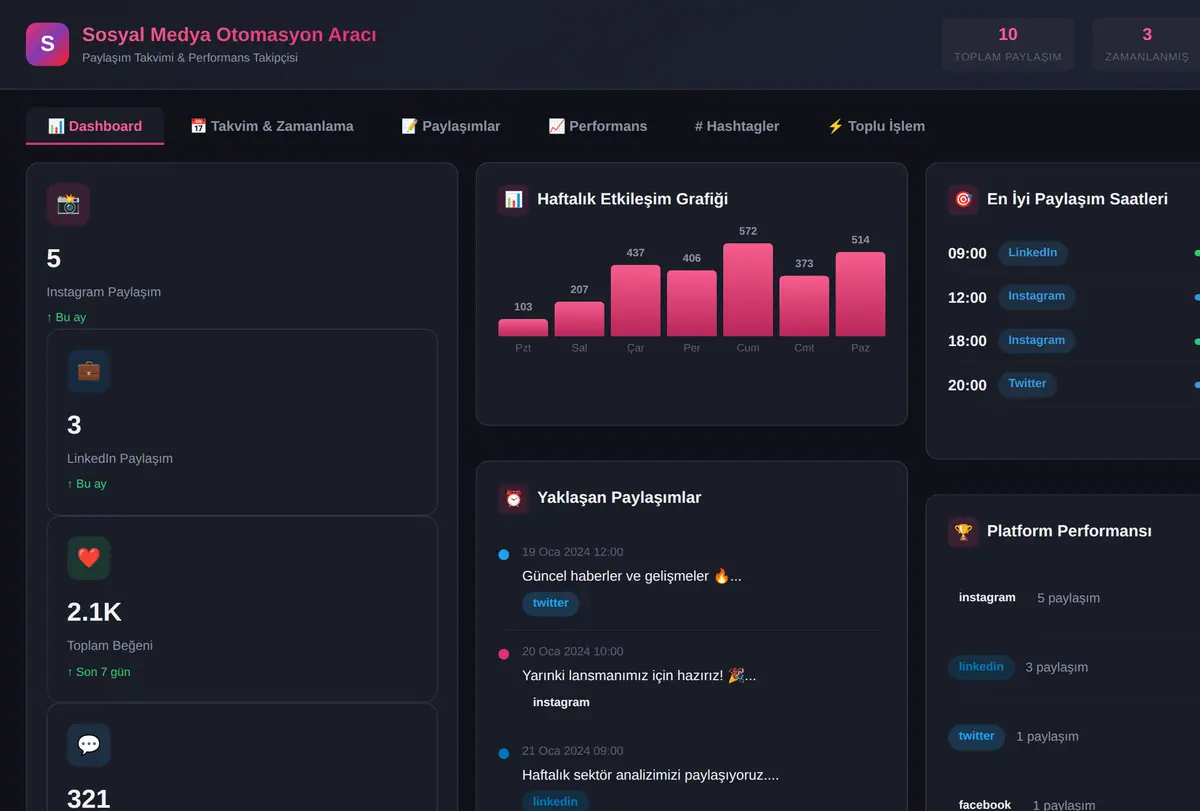Click the Cum bar showing 572
This screenshot has width=1200, height=811.
point(748,290)
